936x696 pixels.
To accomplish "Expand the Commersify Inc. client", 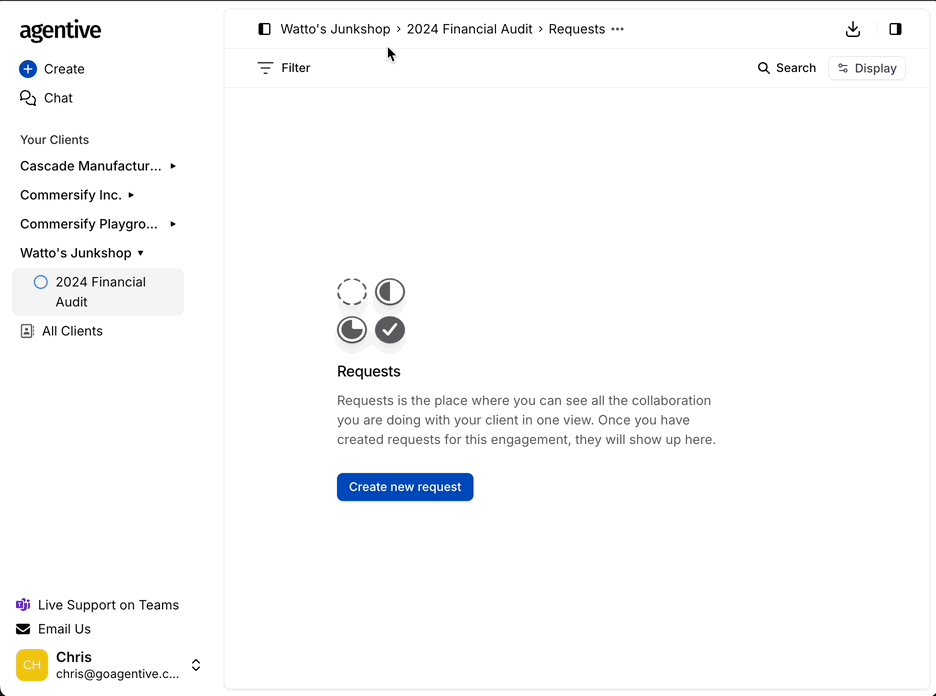I will [131, 195].
